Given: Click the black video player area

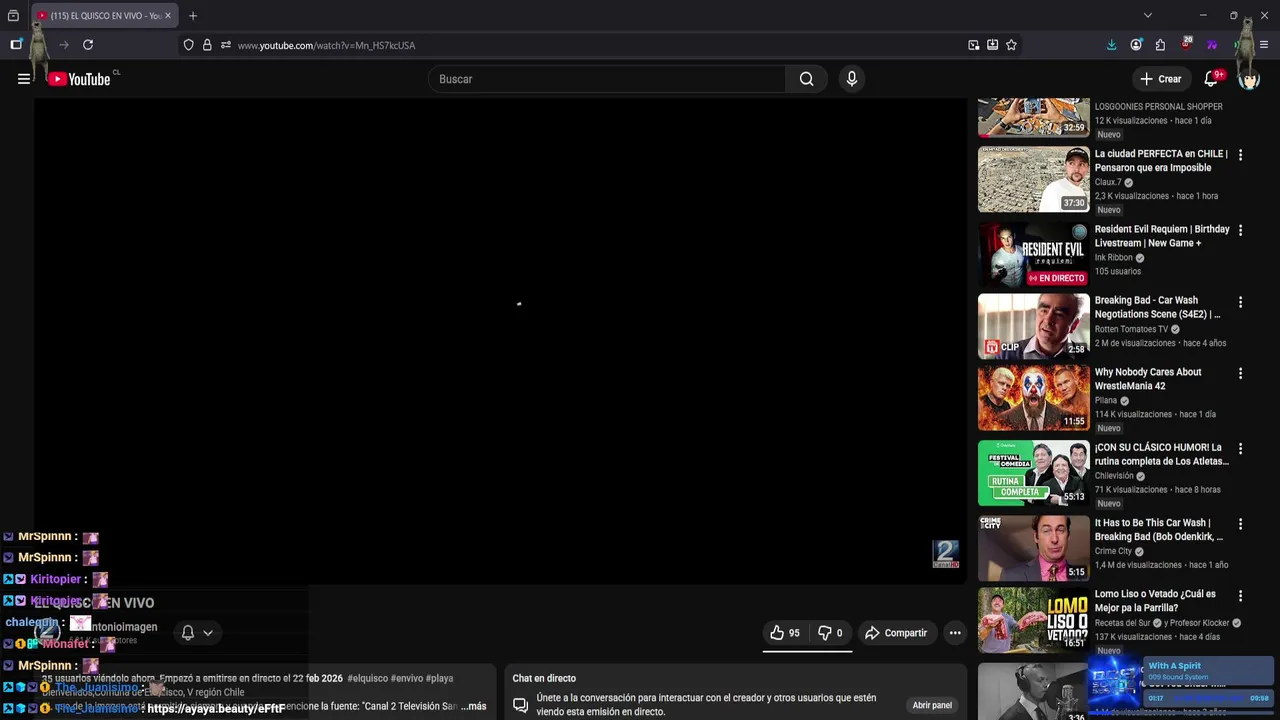Looking at the screenshot, I should (x=500, y=340).
